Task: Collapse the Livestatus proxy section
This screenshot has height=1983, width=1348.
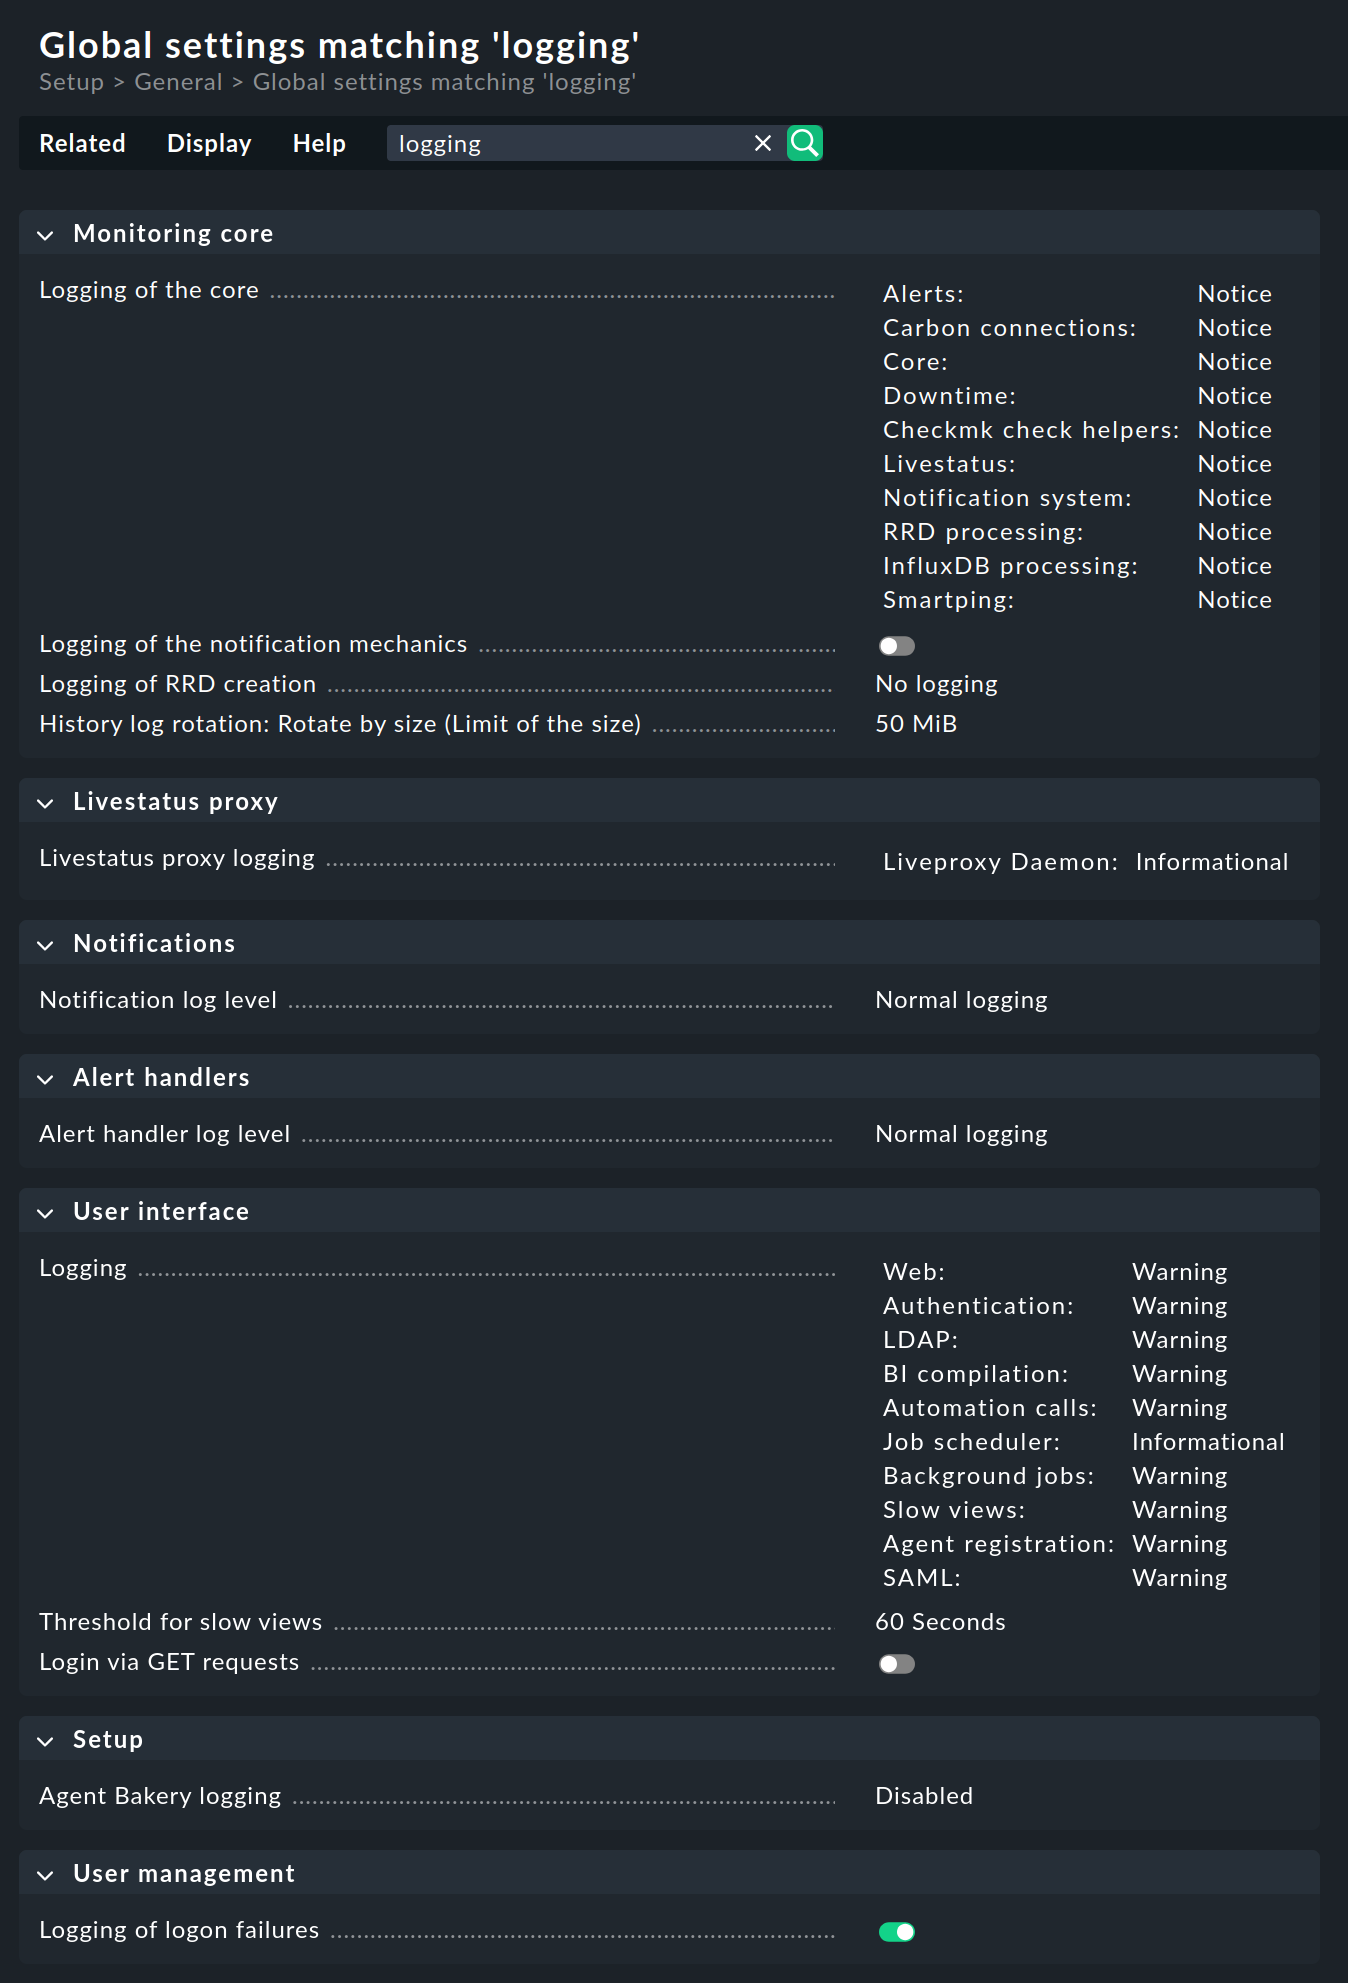Action: 45,802
